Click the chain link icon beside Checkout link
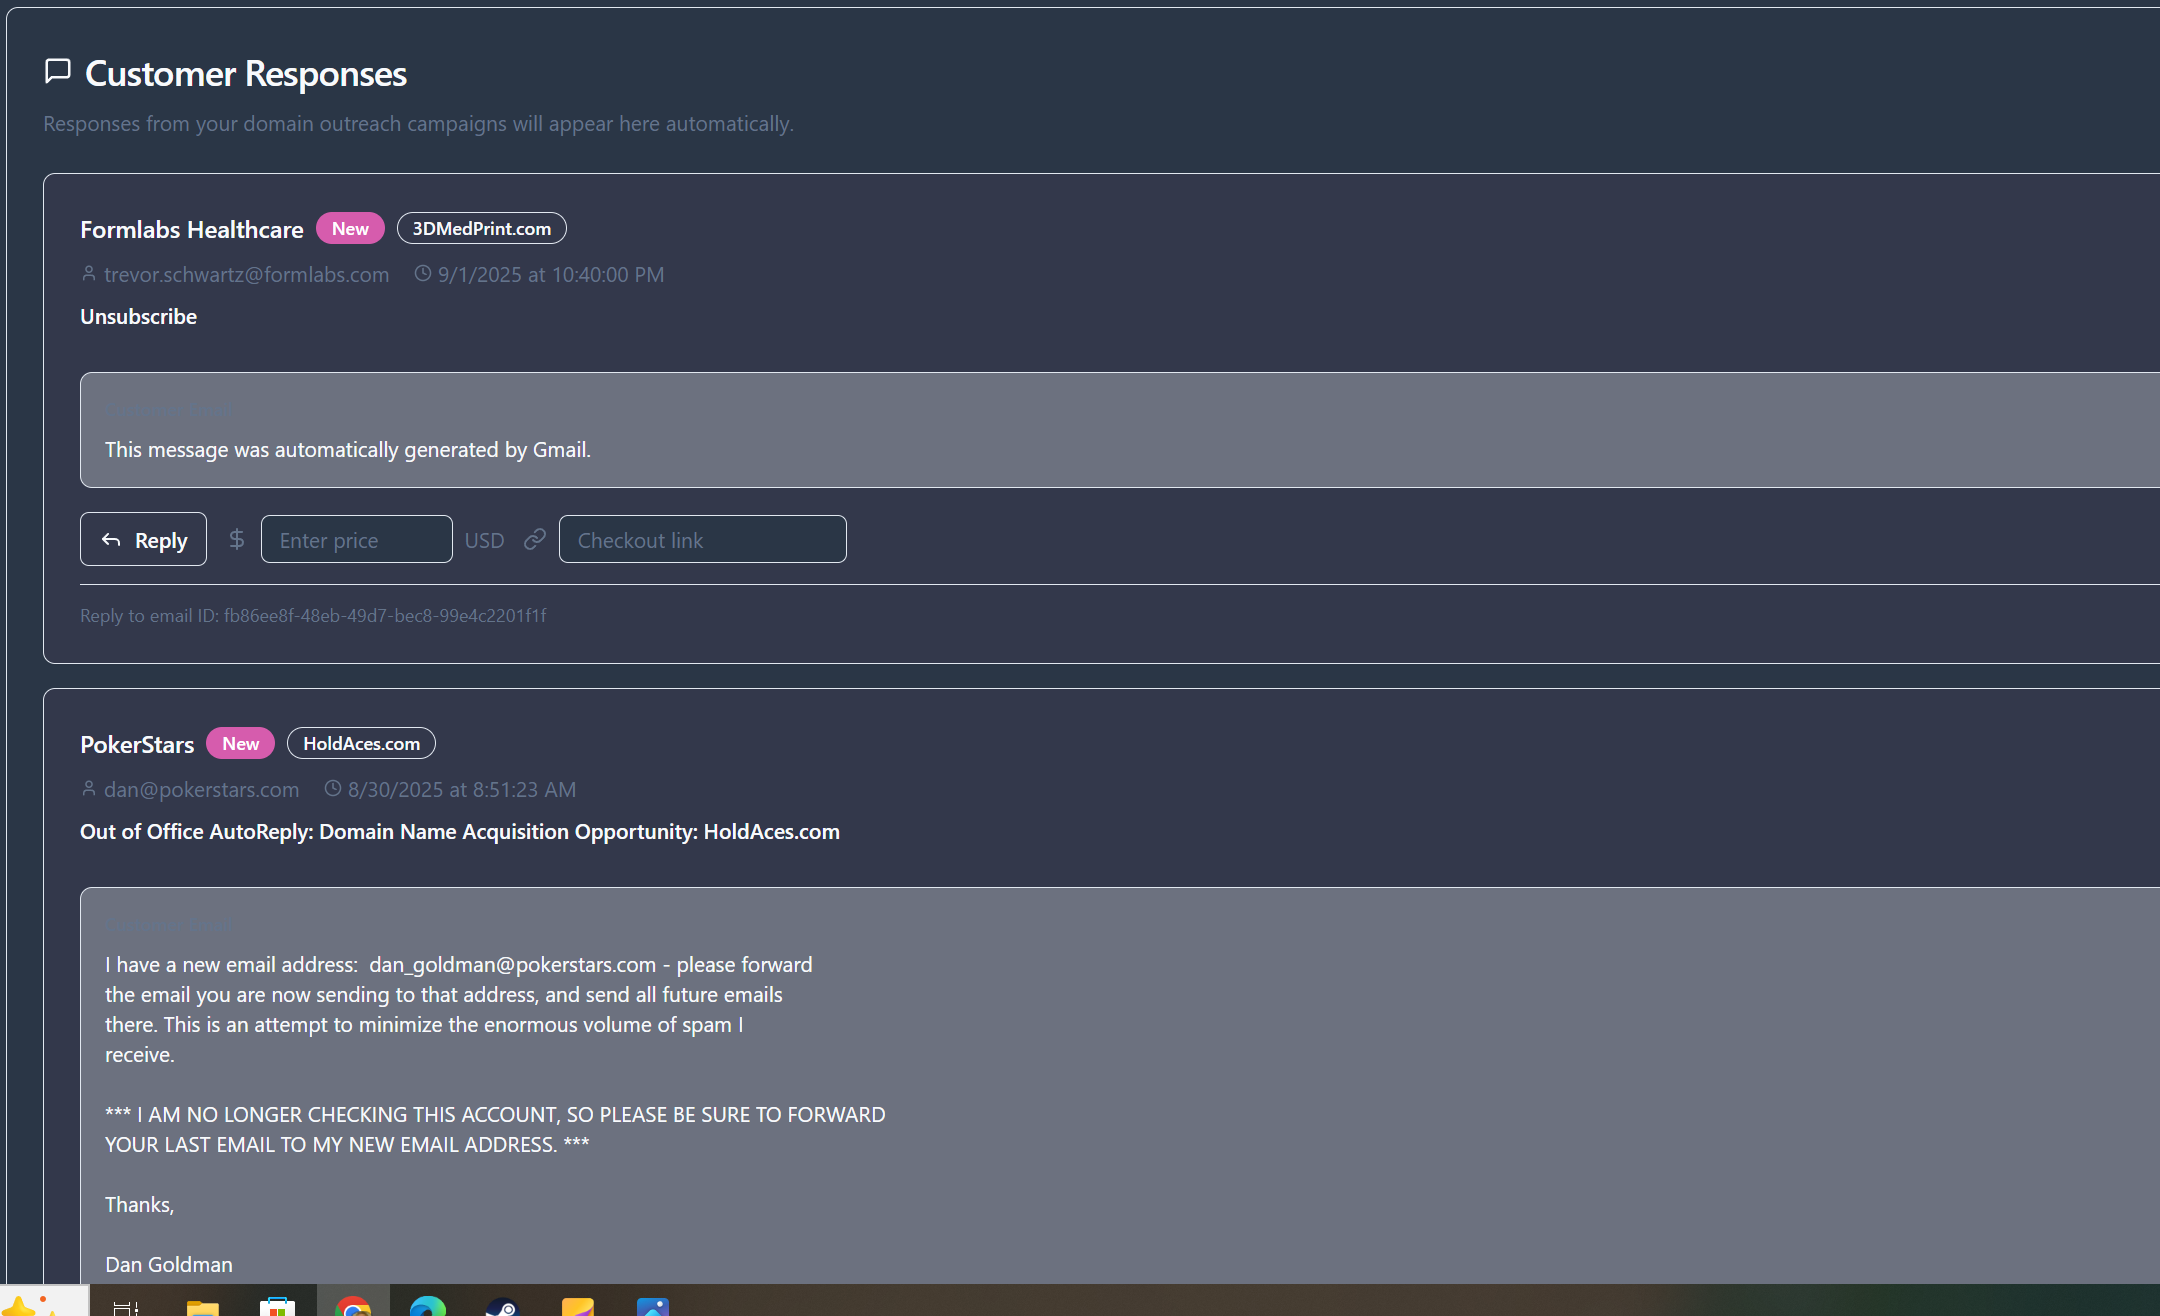The height and width of the screenshot is (1316, 2160). (535, 540)
